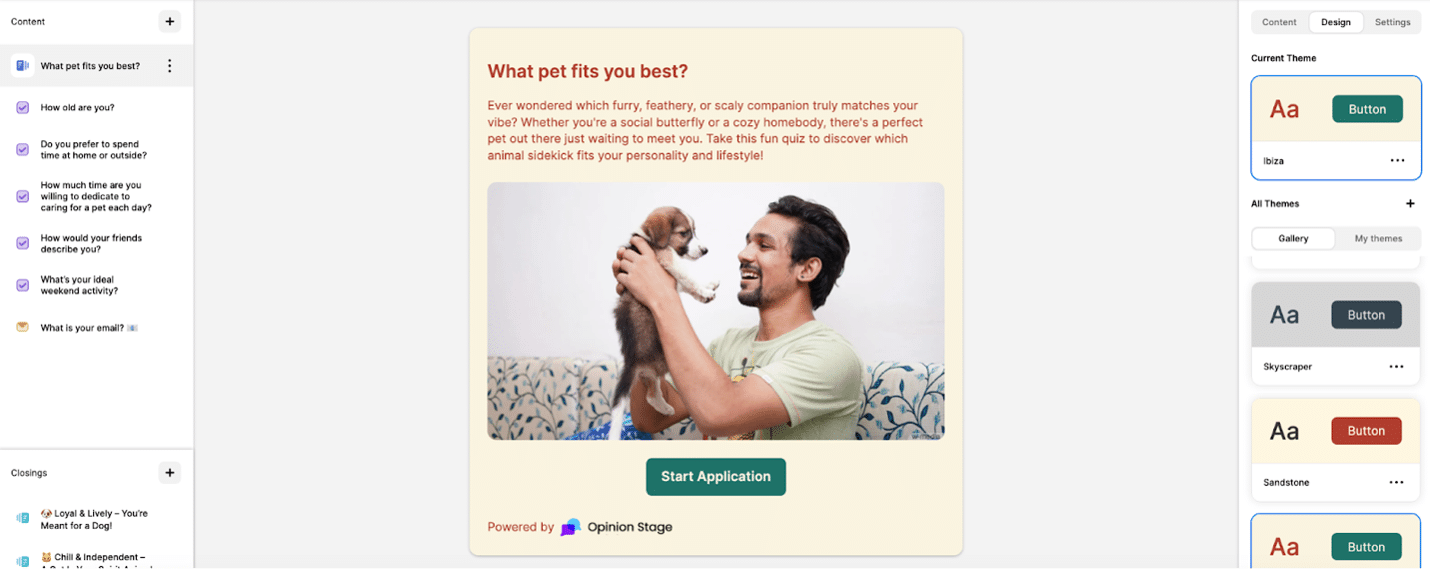1430x571 pixels.
Task: Switch to My themes list
Action: [x=1378, y=239]
